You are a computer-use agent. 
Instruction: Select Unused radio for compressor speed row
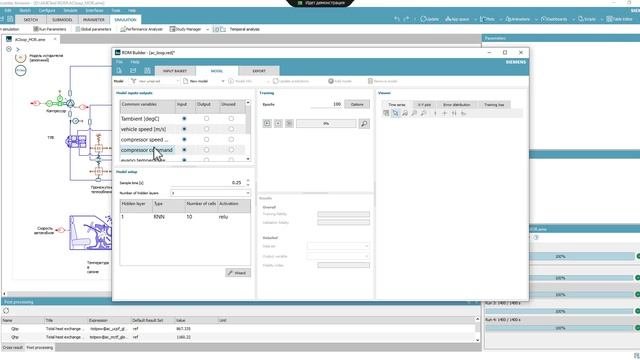[x=231, y=140]
